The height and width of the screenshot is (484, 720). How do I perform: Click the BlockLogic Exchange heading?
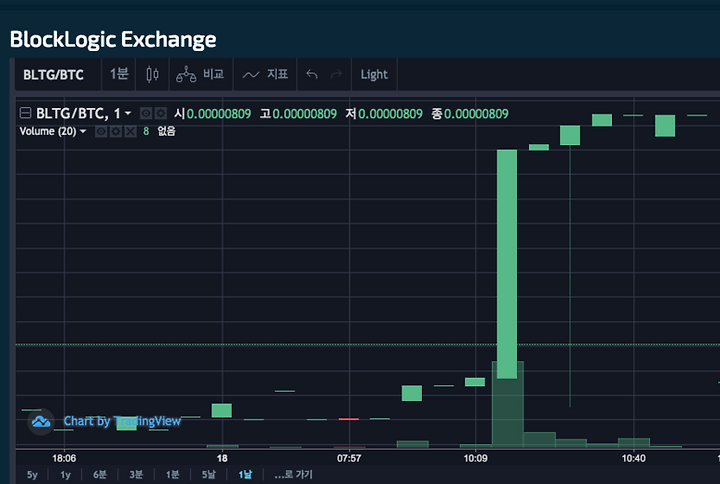pos(113,39)
